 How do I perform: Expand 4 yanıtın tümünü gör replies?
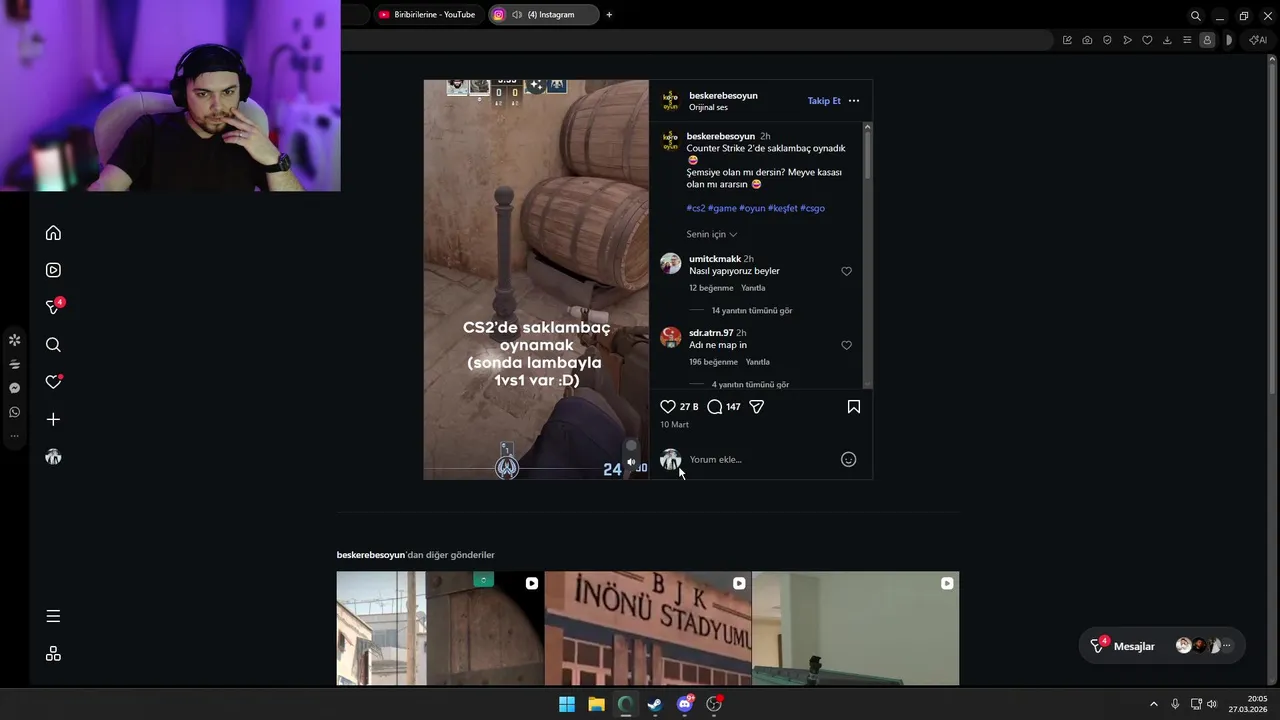pos(750,385)
